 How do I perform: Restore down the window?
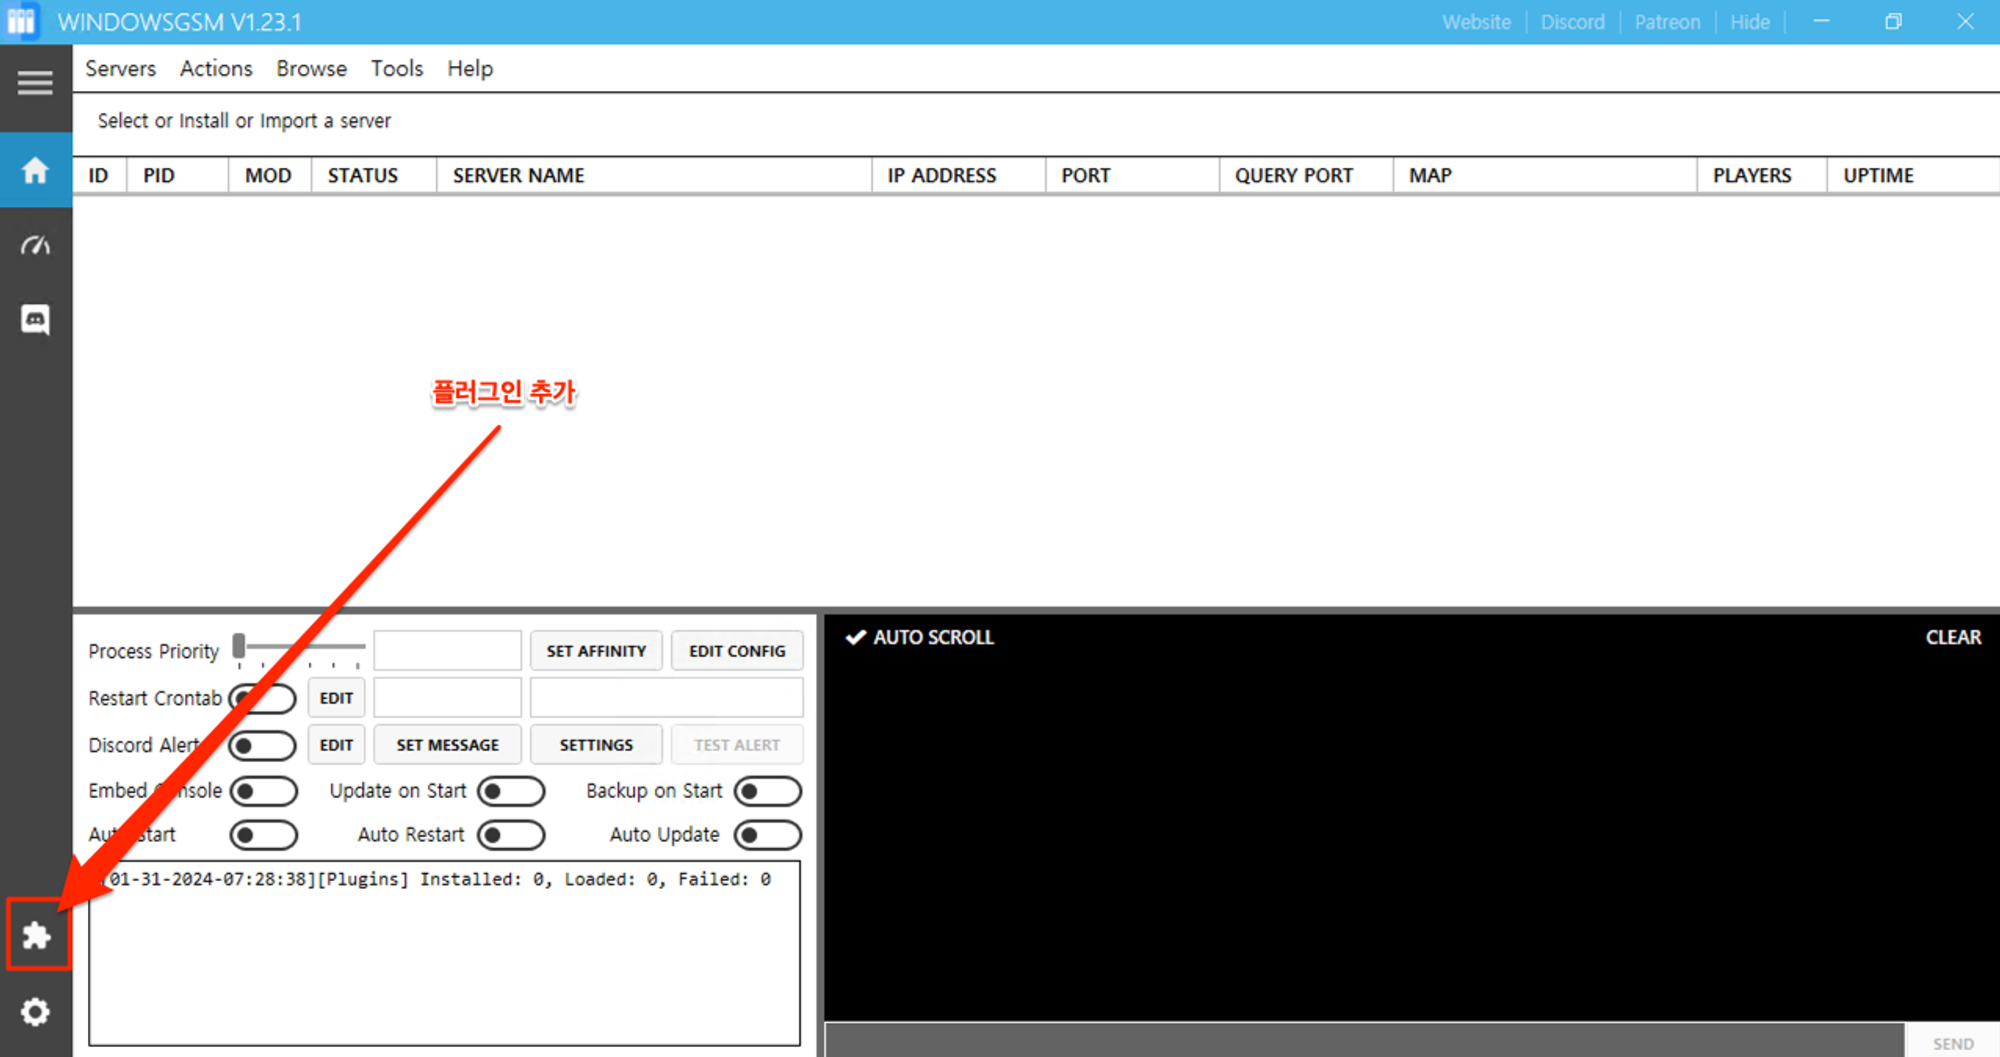[x=1893, y=22]
